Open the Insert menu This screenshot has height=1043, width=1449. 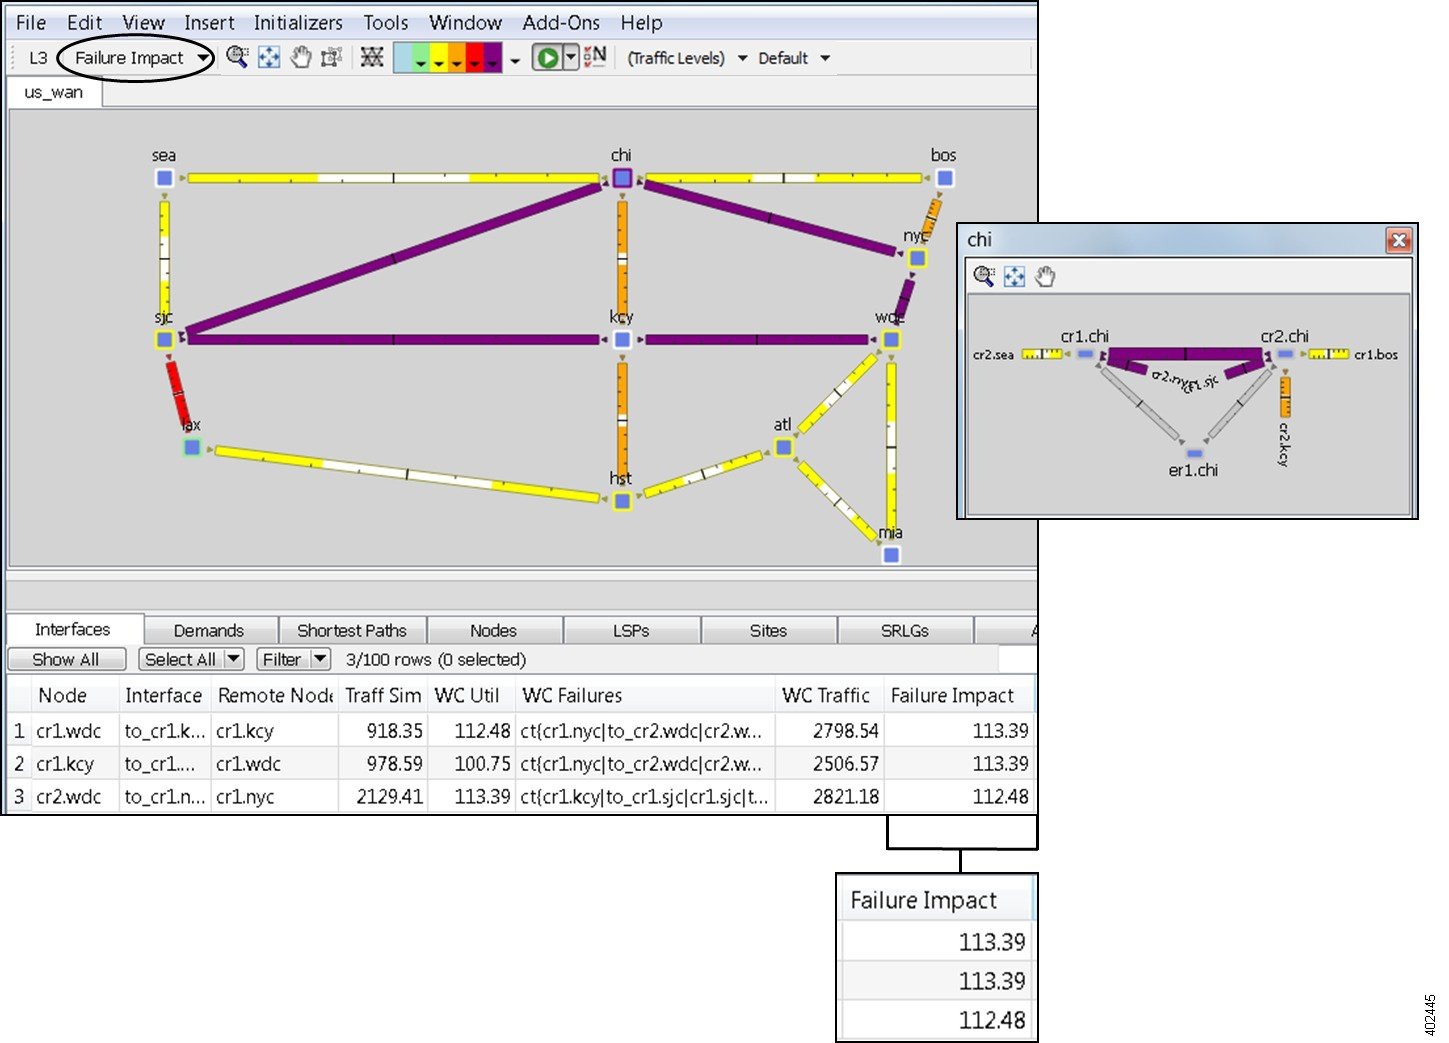coord(209,22)
